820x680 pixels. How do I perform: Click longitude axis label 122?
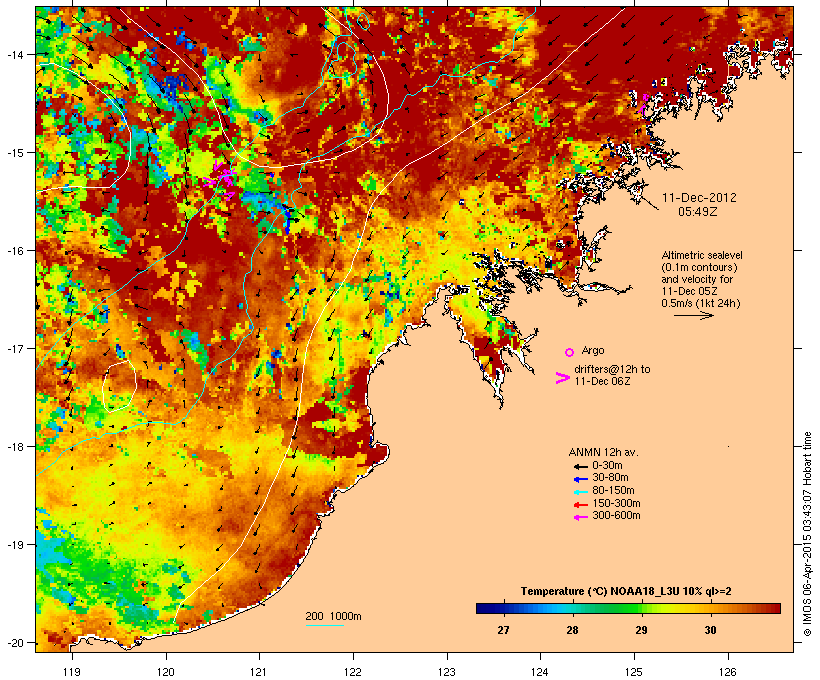353,672
